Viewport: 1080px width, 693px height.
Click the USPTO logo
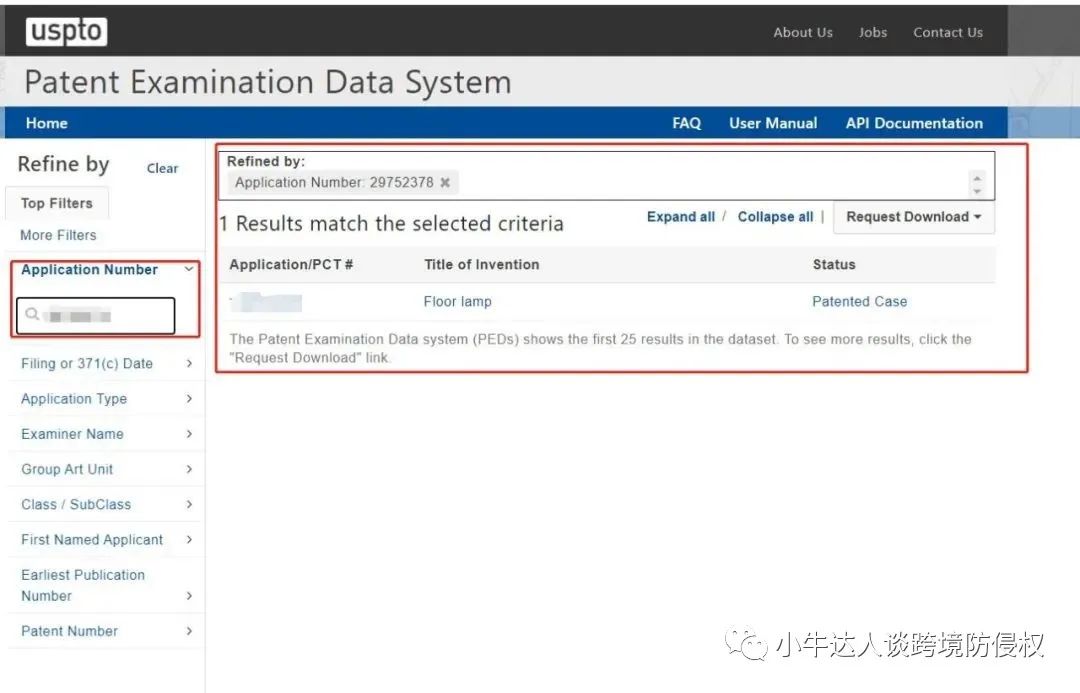click(x=66, y=32)
